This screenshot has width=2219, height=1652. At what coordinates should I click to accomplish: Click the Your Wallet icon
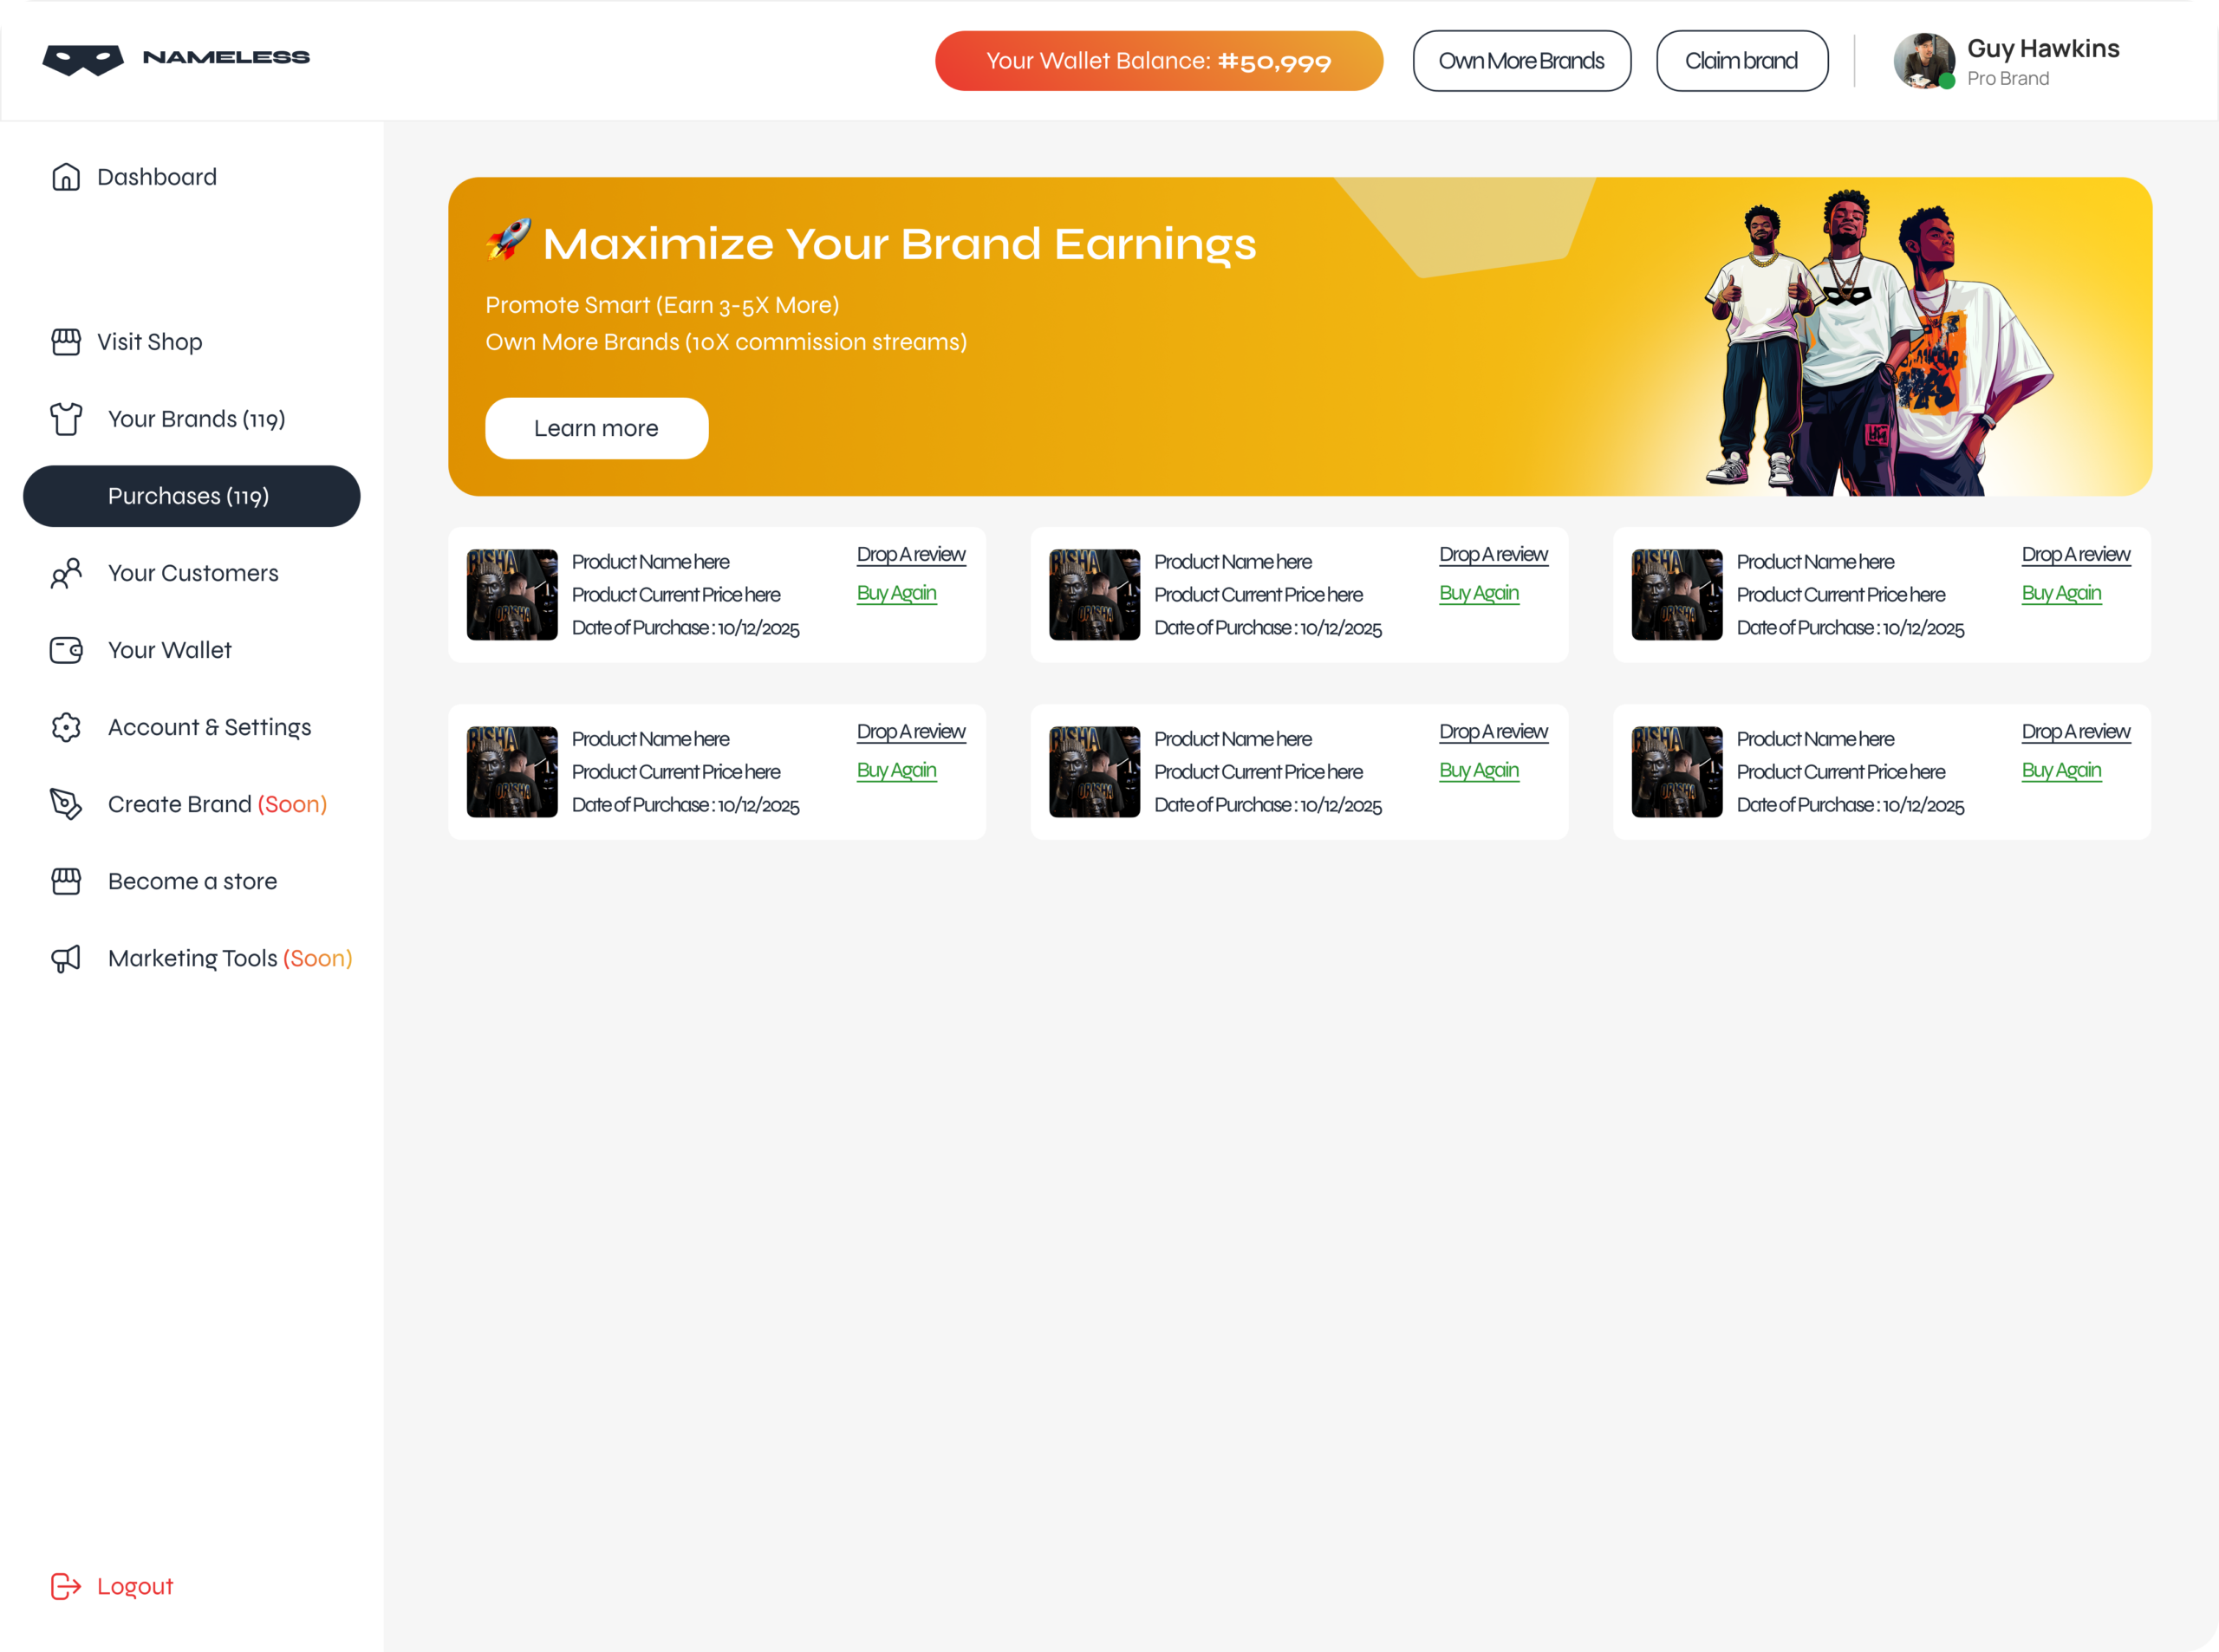[x=66, y=650]
